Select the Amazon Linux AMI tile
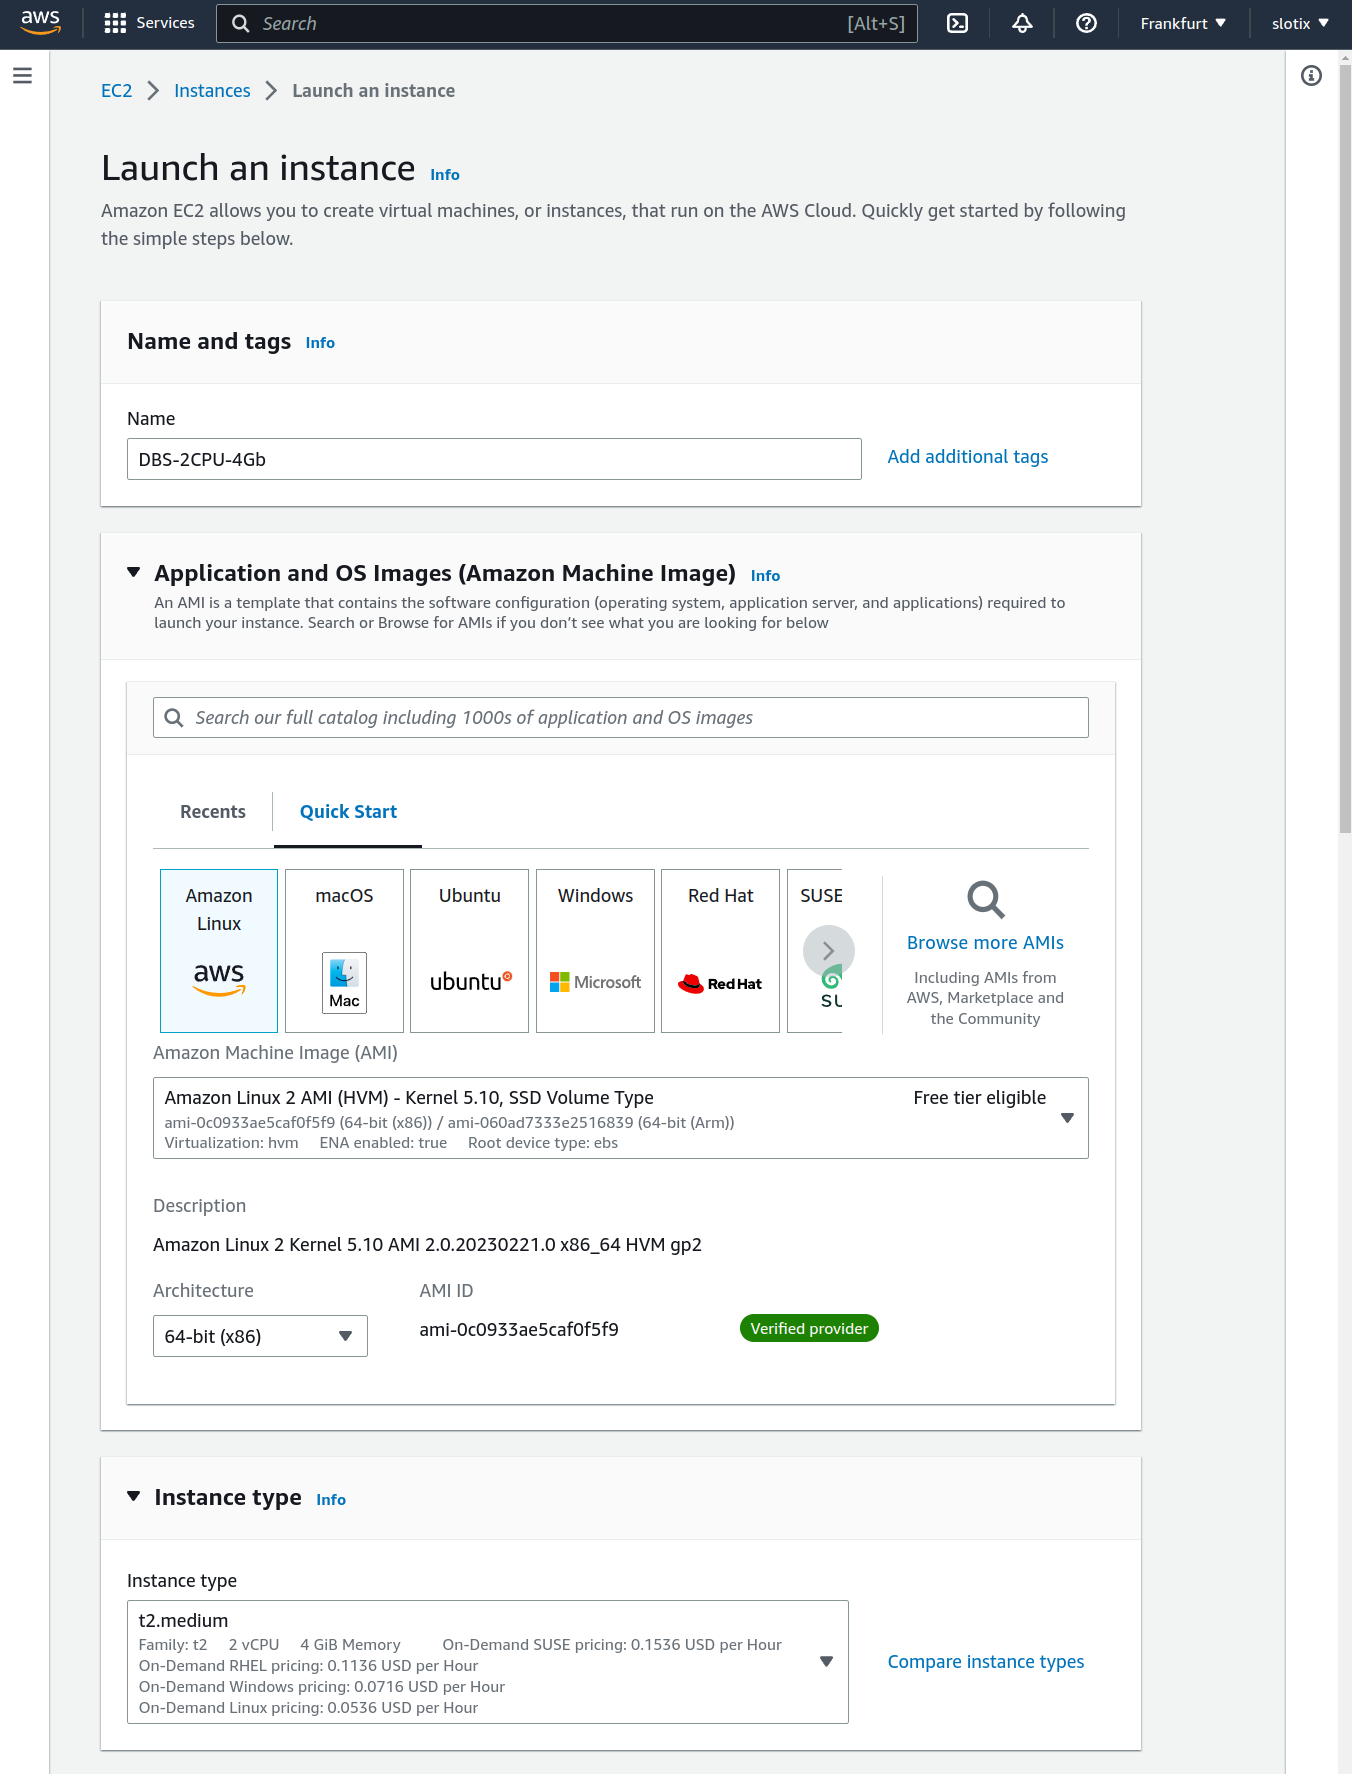 [x=219, y=950]
